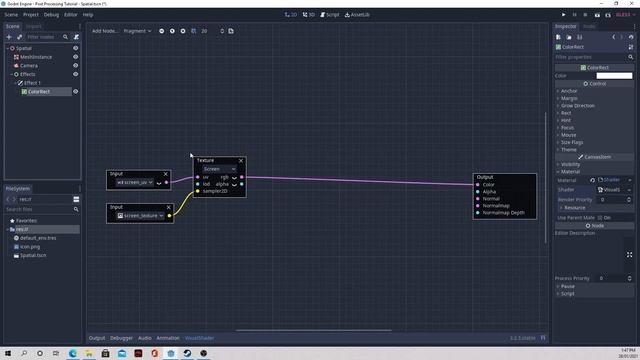Click zoom in icon in shader graph toolbar
The height and width of the screenshot is (360, 640).
click(x=183, y=31)
